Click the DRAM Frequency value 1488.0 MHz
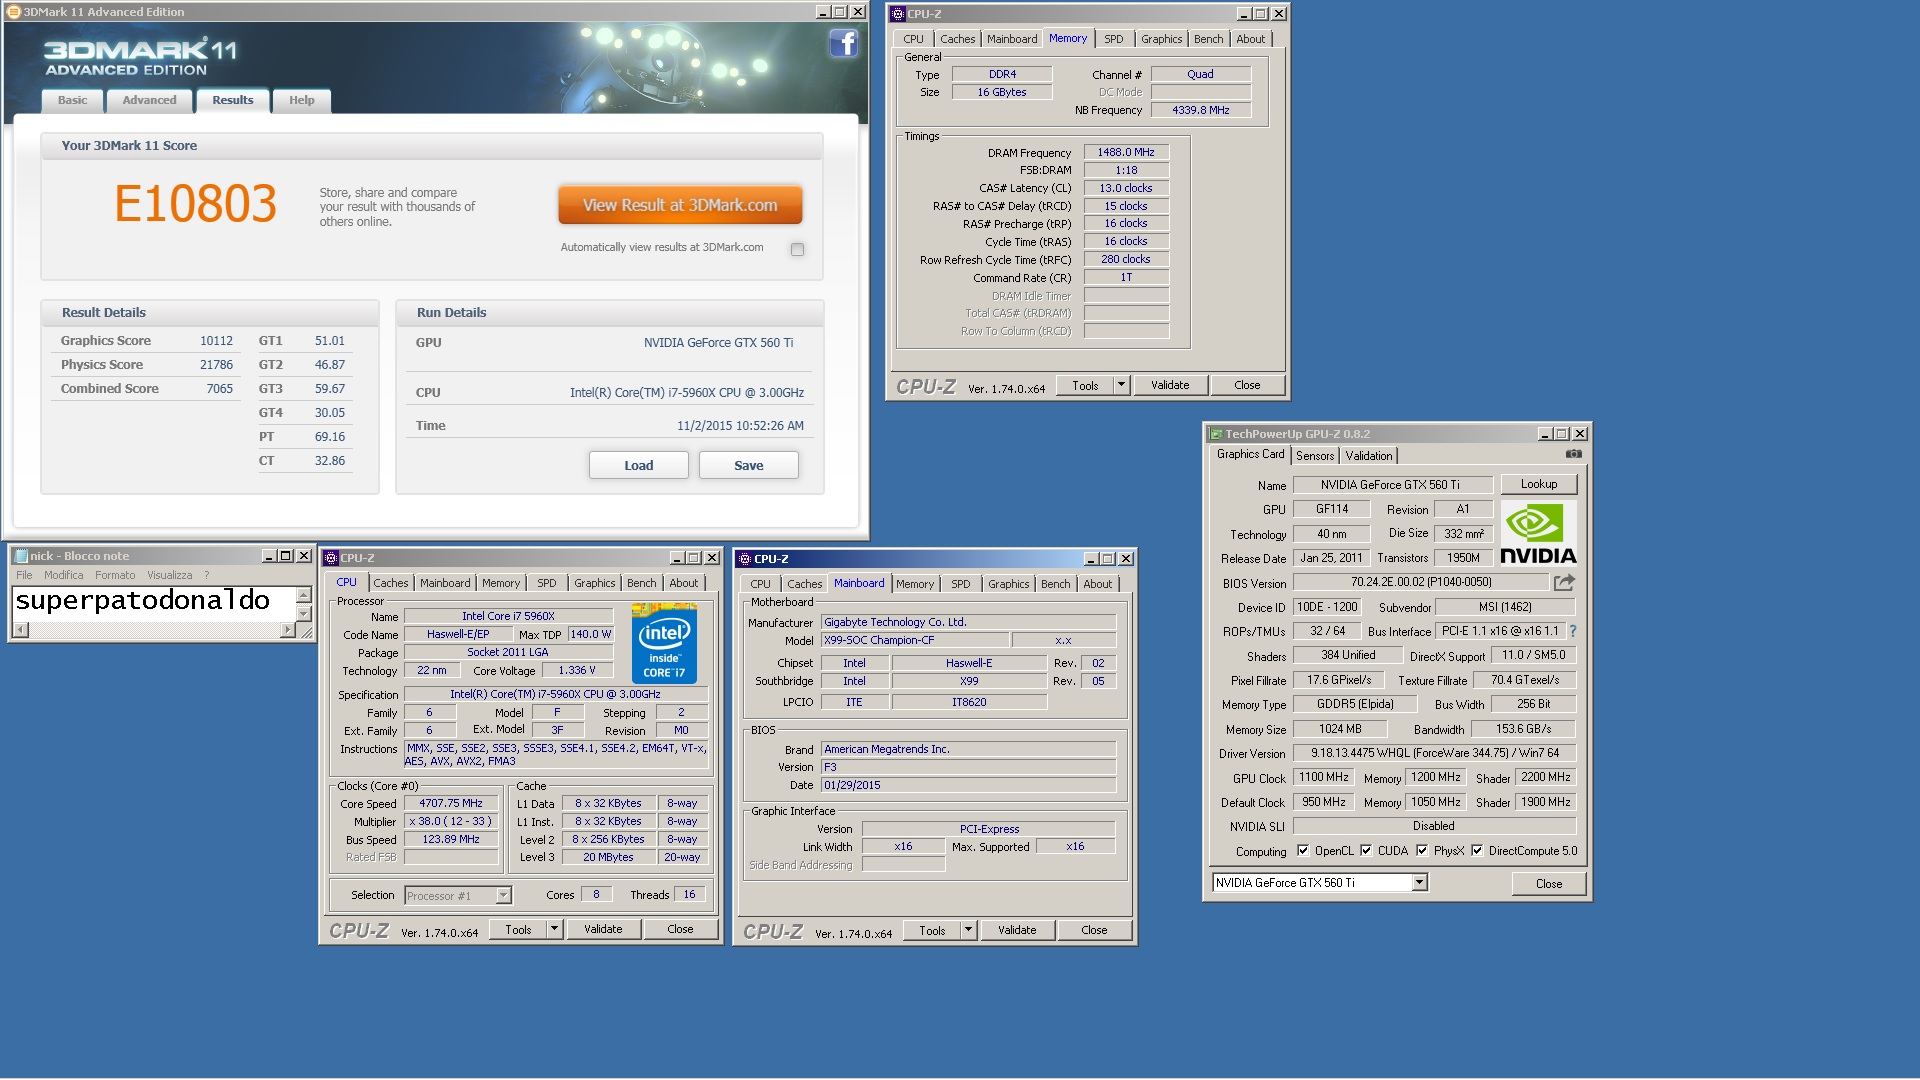Screen dimensions: 1920x1080 click(1126, 152)
